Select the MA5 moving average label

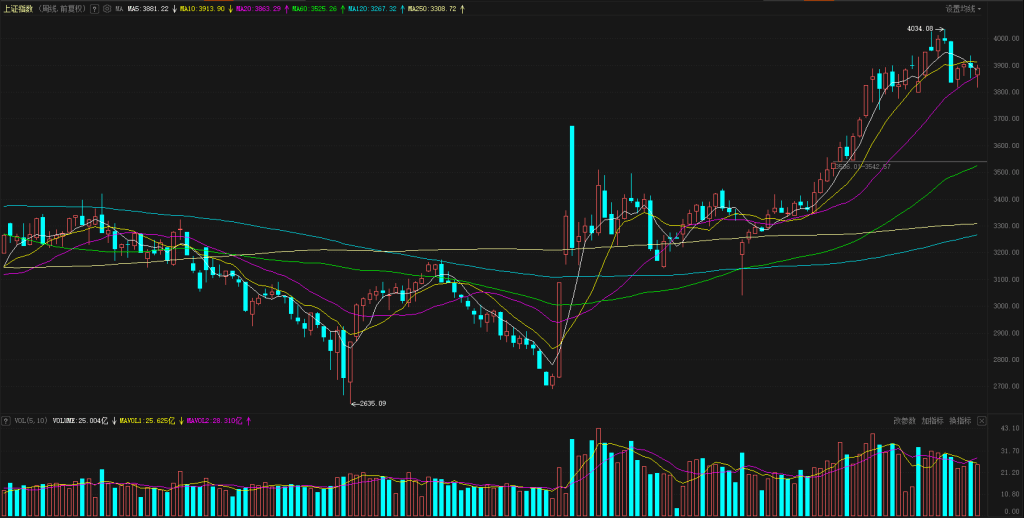pos(148,8)
